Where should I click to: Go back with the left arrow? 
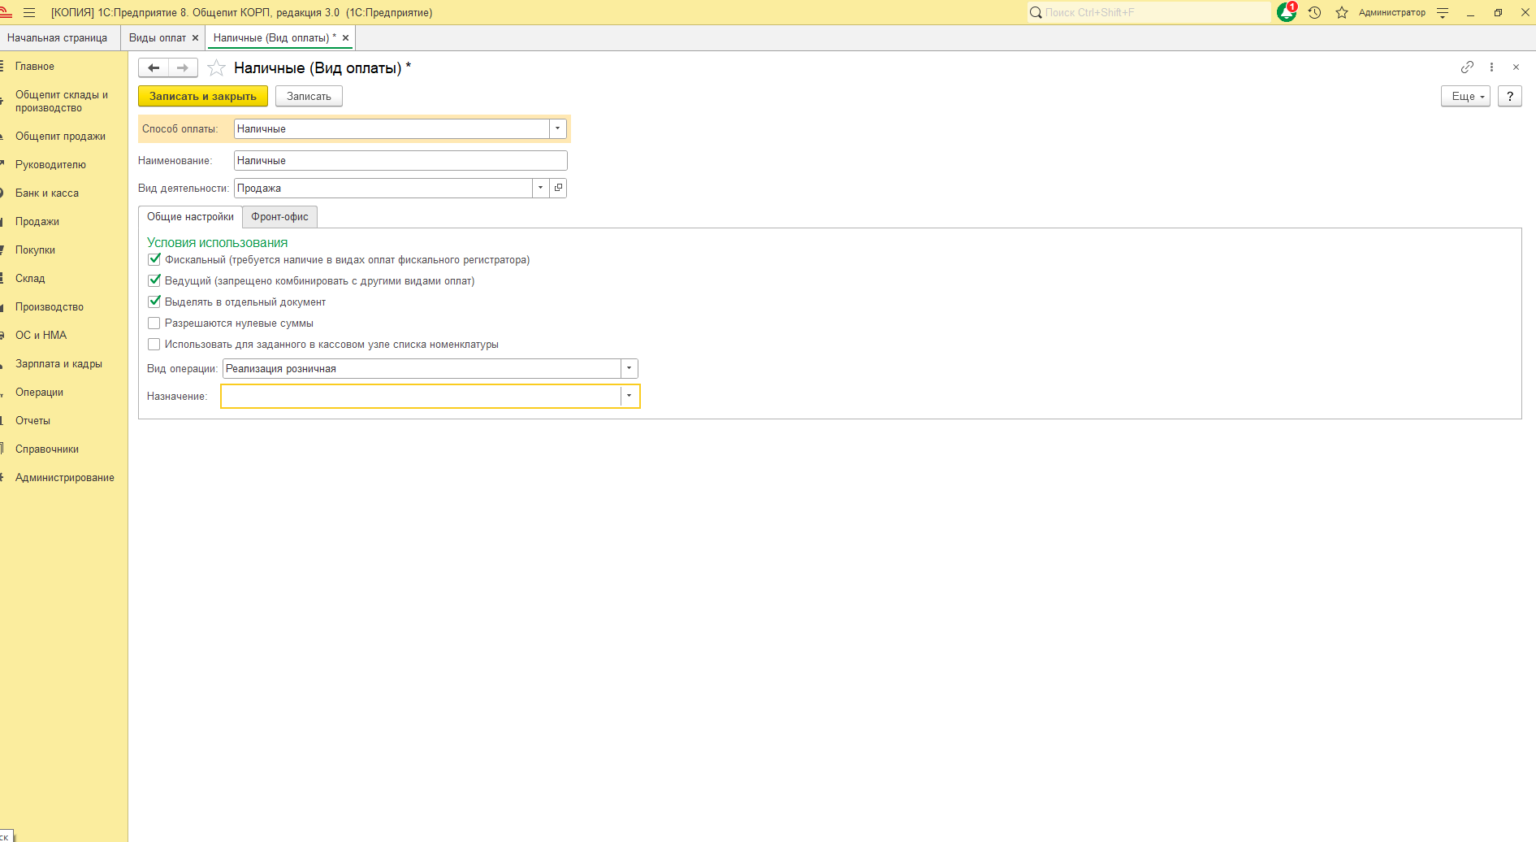tap(153, 68)
